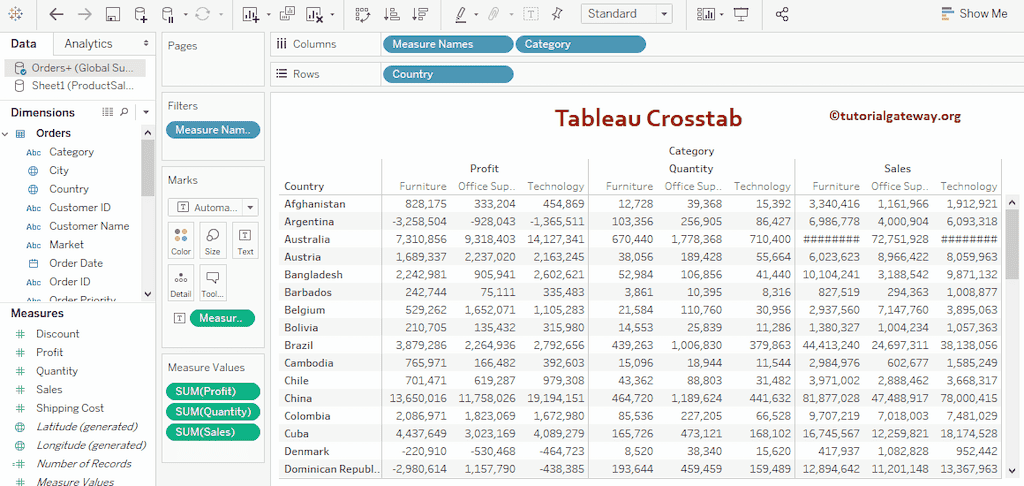Click the Highlight pen icon
This screenshot has height=486, width=1024.
[x=461, y=14]
